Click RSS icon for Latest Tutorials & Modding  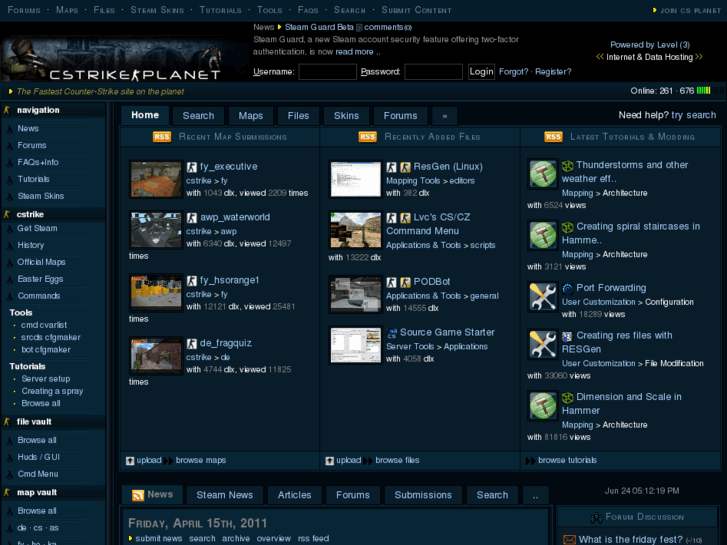(553, 137)
